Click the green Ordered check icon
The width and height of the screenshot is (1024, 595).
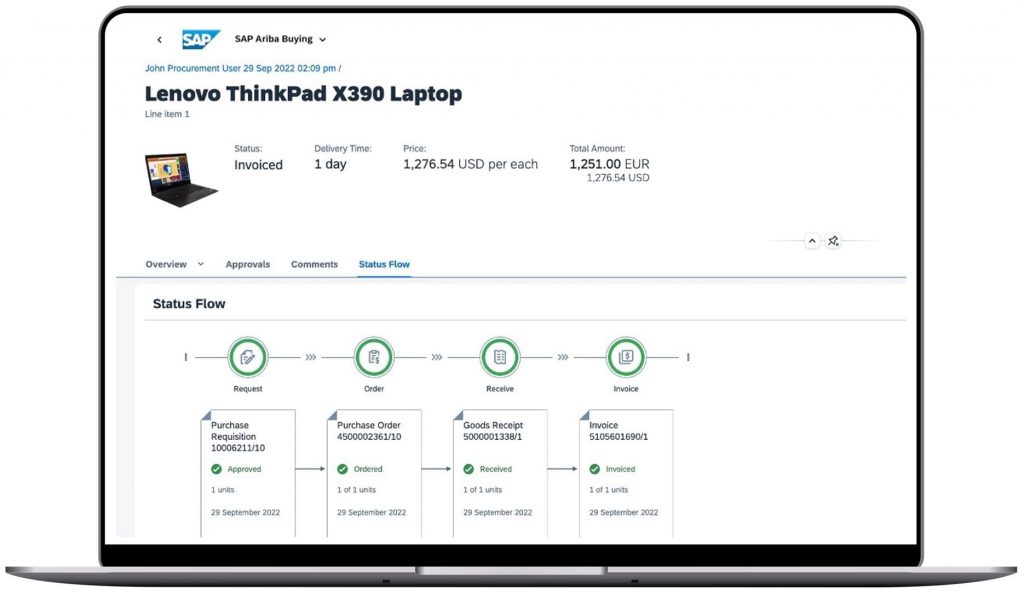point(342,469)
